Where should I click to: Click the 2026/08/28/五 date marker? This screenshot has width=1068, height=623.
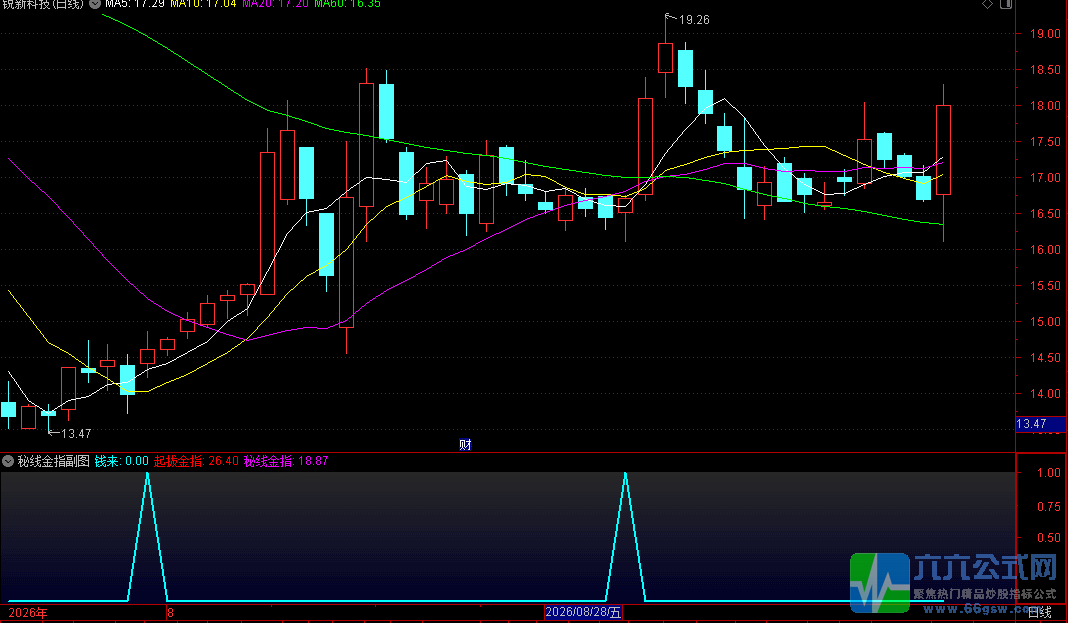(x=584, y=612)
